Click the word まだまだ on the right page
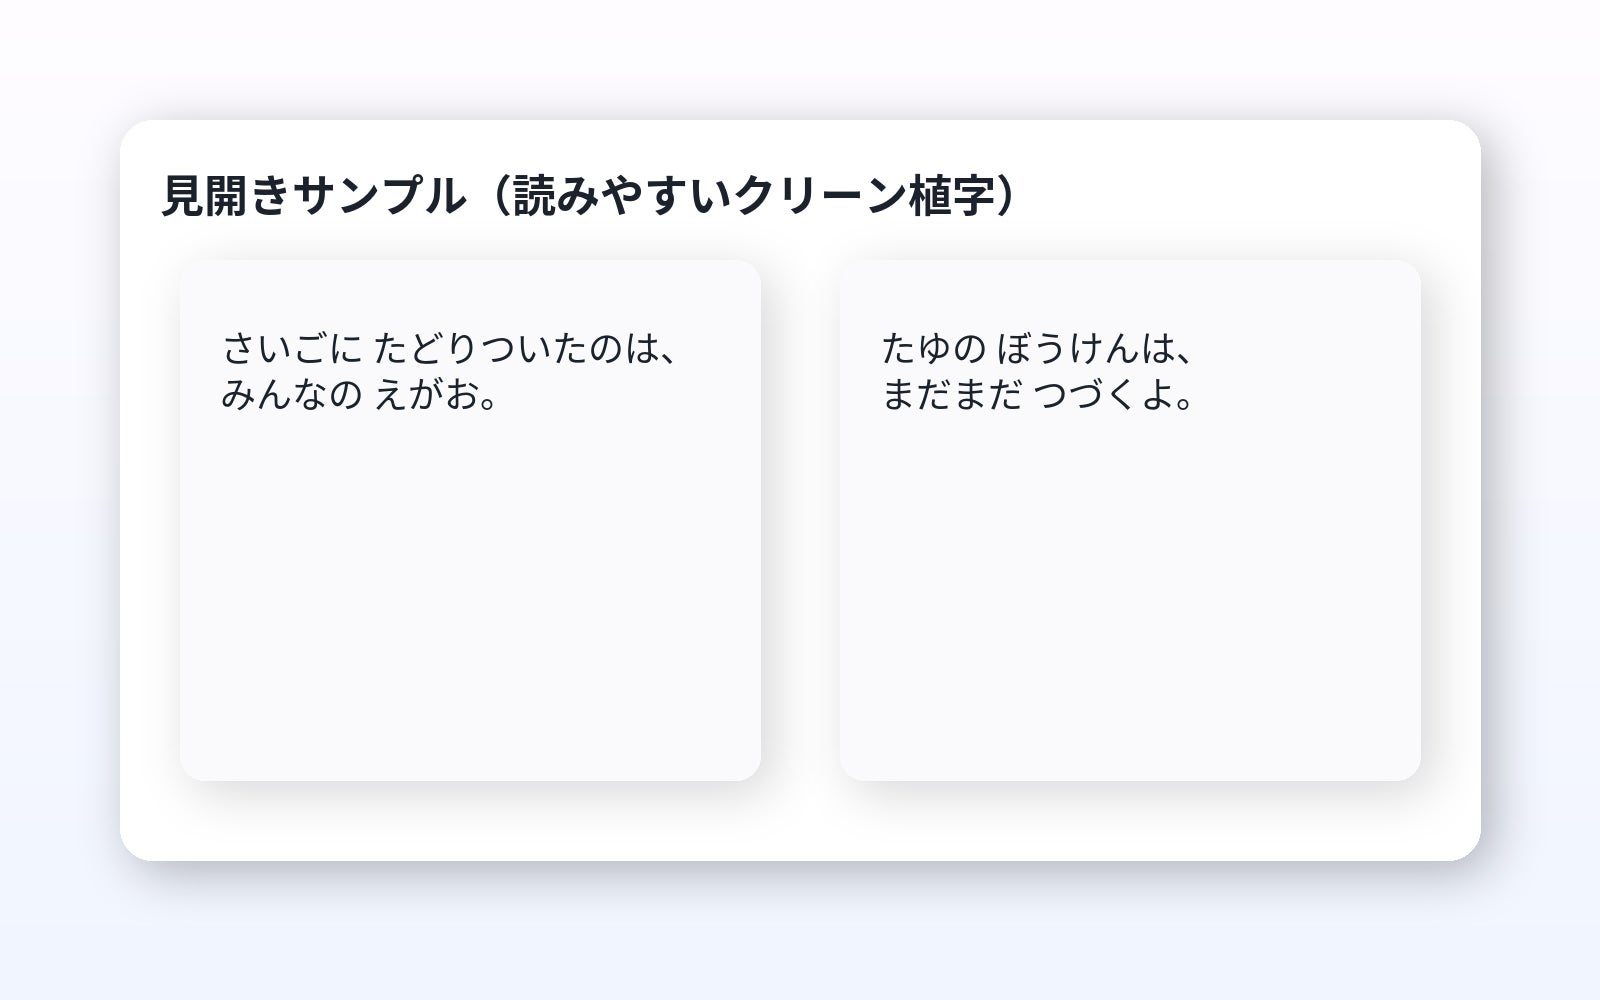The width and height of the screenshot is (1600, 1000). coord(952,395)
